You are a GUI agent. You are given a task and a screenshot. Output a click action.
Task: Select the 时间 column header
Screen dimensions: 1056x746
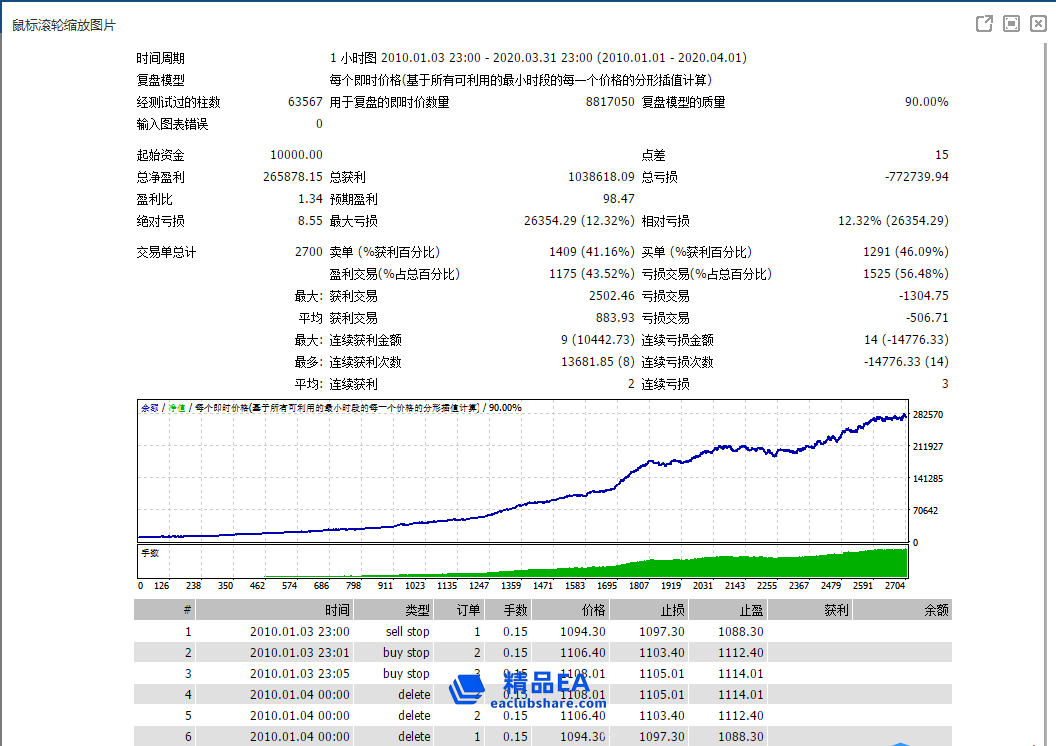point(337,610)
